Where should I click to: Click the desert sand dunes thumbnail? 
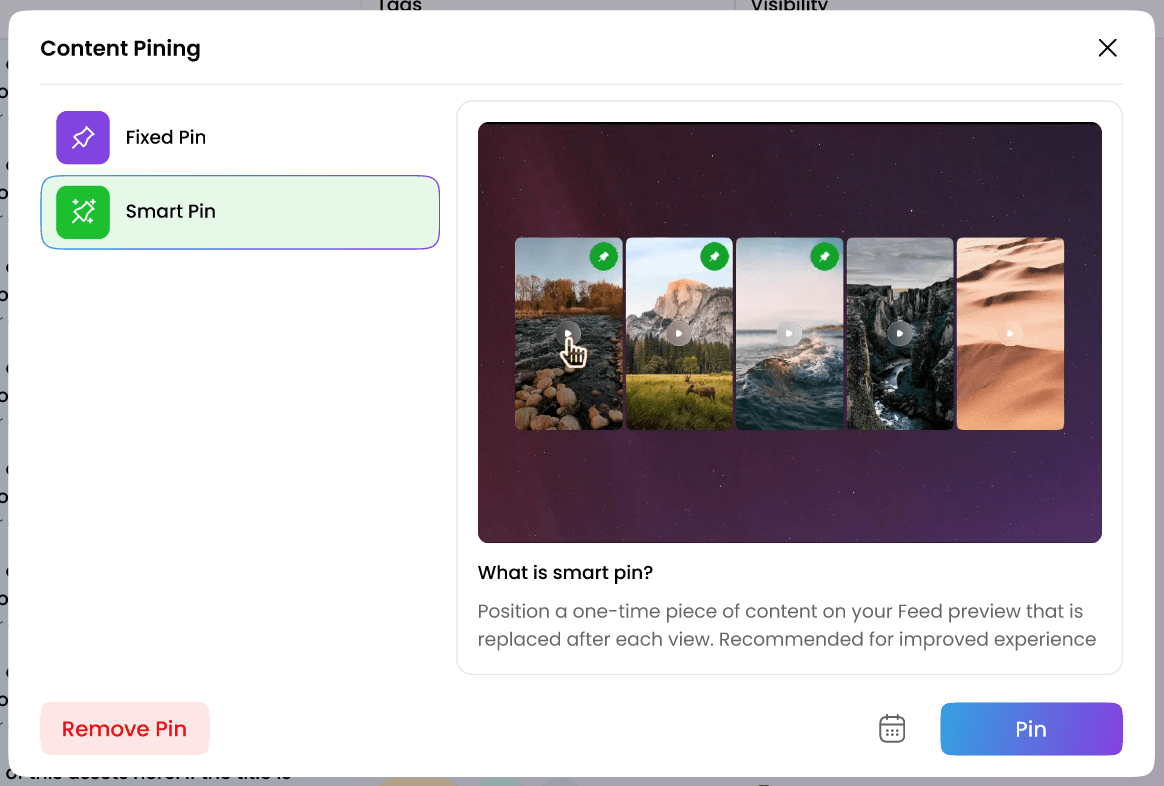tap(1010, 334)
